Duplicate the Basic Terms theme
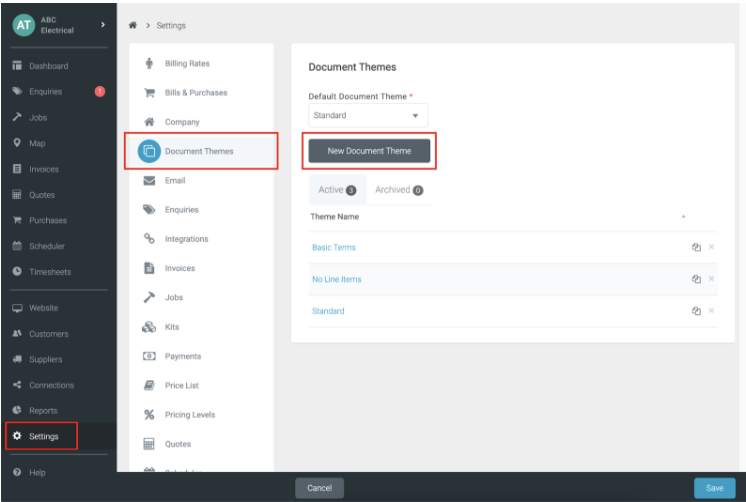This screenshot has width=746, height=502. tap(696, 247)
